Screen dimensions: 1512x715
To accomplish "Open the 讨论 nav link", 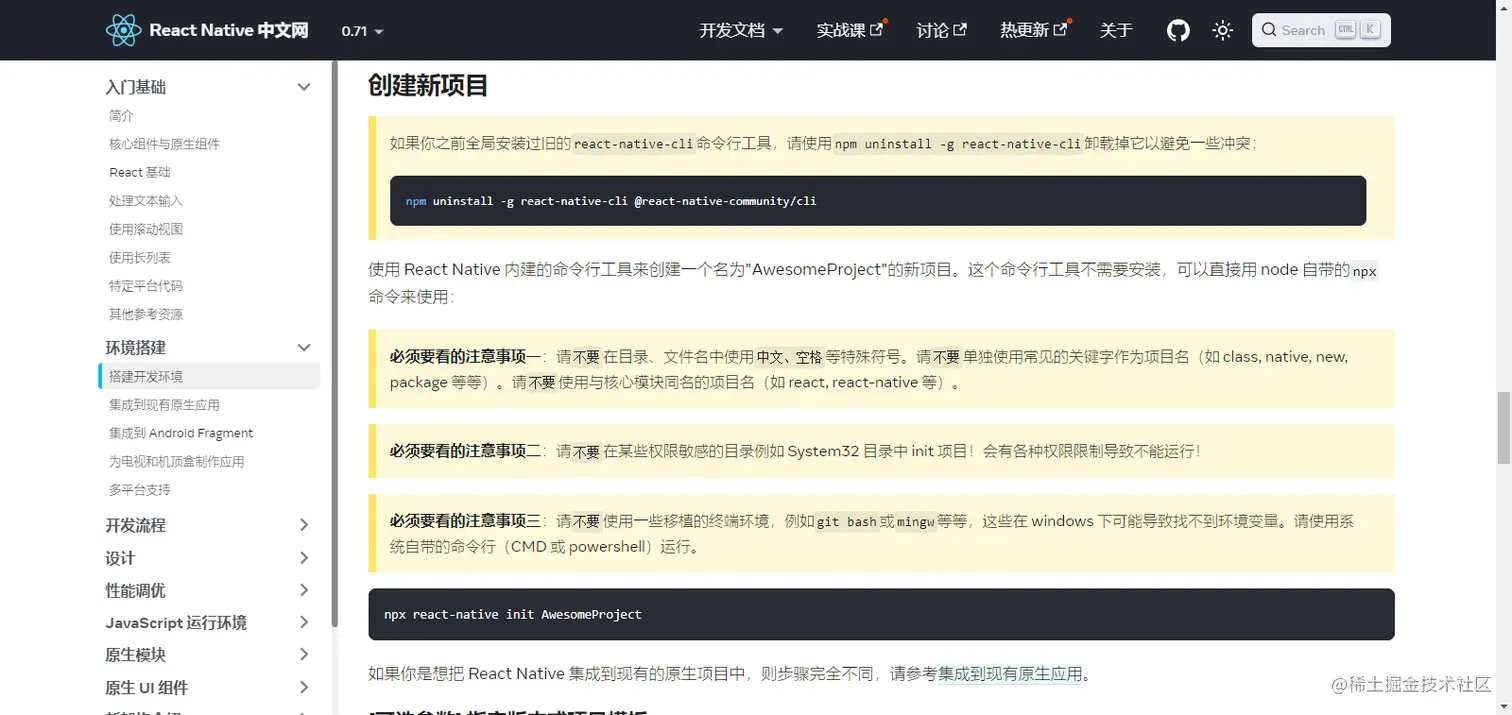I will pos(942,30).
